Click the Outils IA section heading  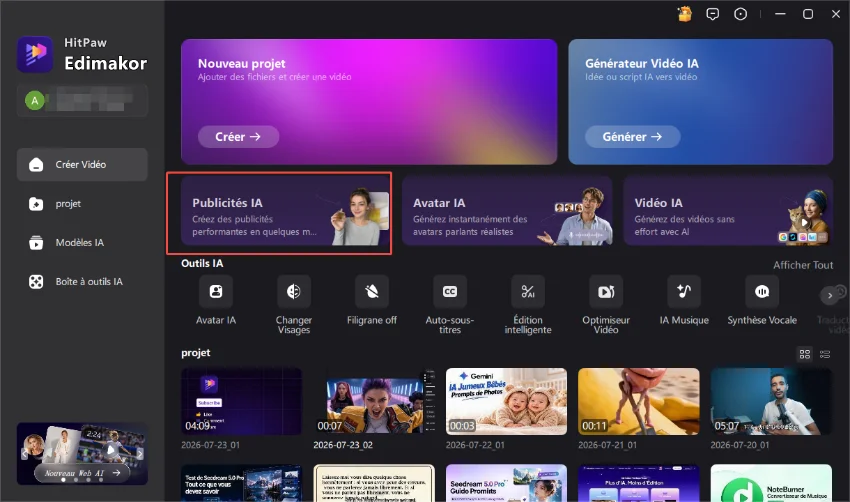click(202, 263)
